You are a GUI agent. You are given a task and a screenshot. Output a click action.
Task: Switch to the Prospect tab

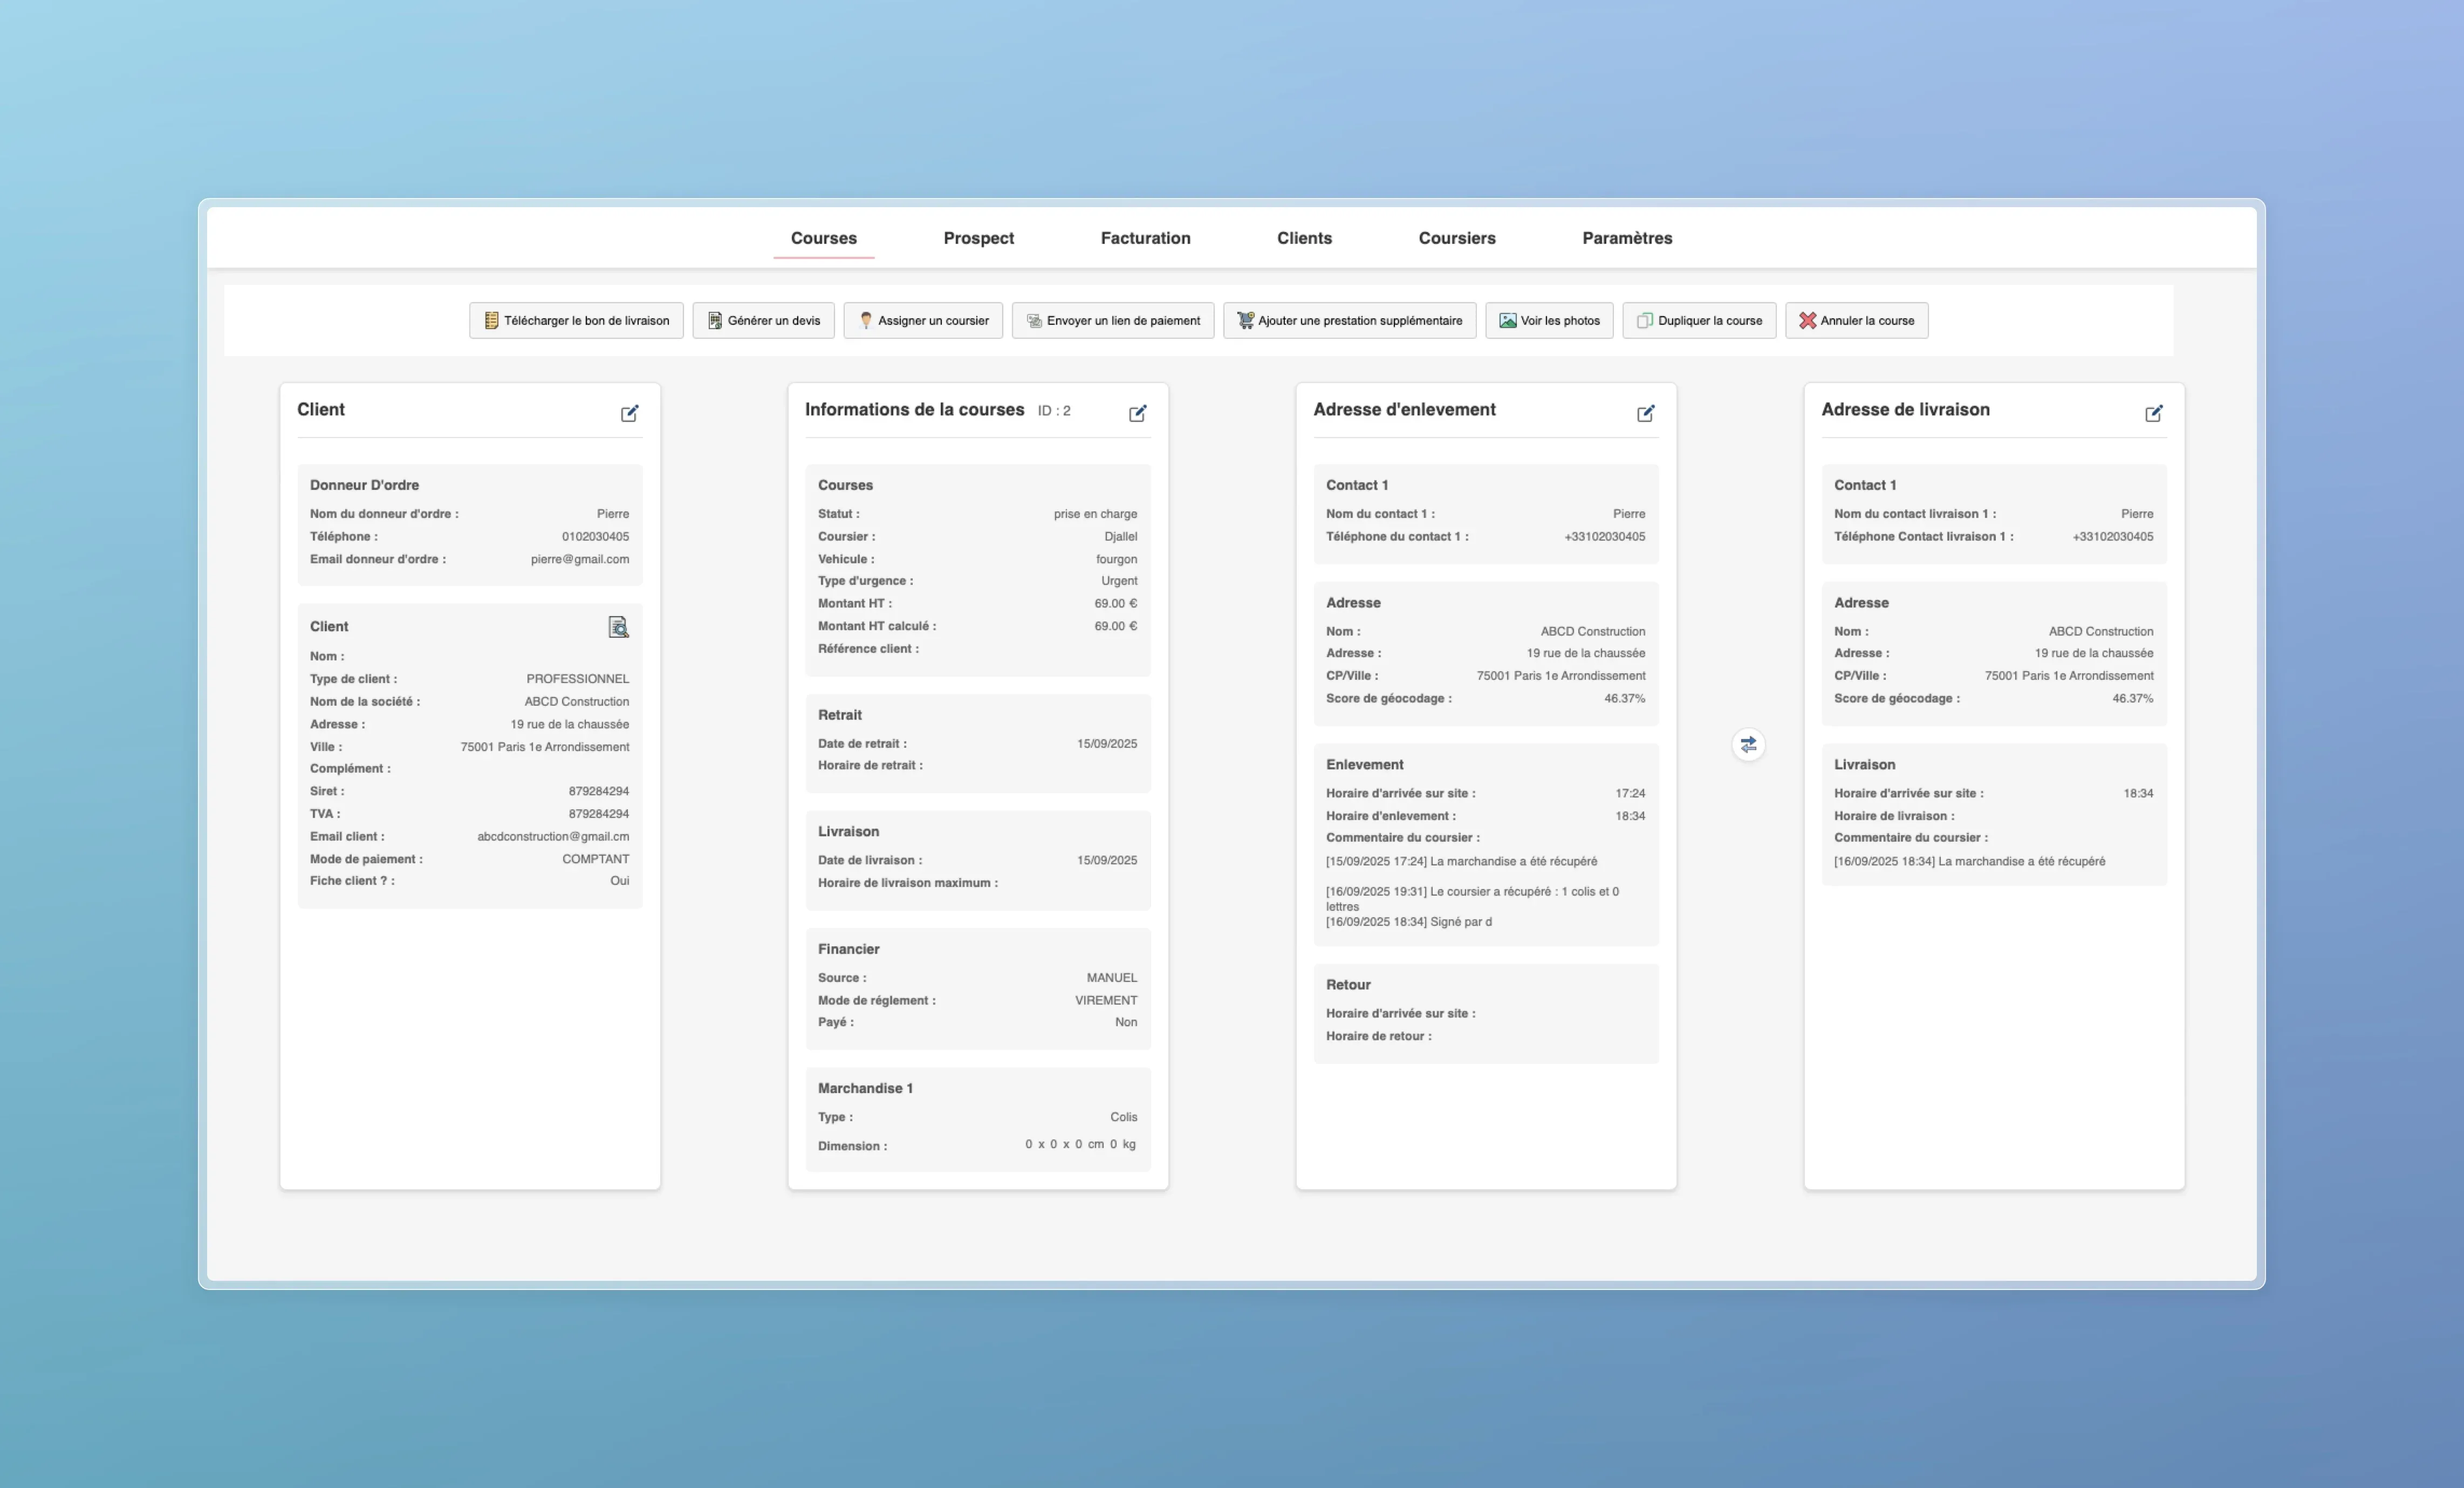[978, 238]
